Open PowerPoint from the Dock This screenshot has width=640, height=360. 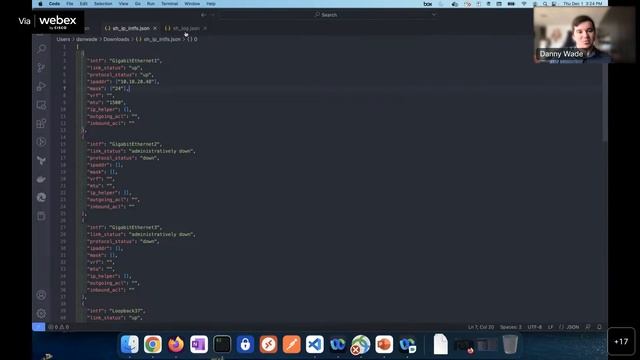[384, 344]
